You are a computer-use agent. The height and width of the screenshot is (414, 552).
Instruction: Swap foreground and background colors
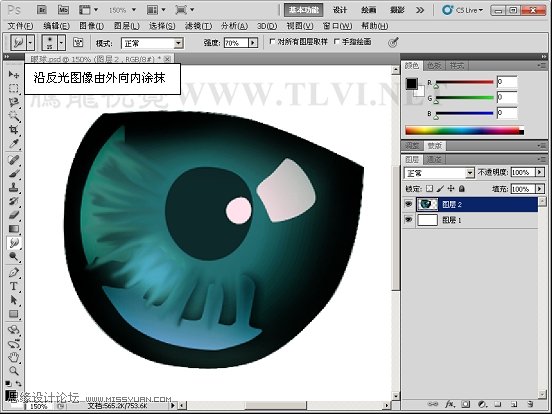[x=18, y=383]
